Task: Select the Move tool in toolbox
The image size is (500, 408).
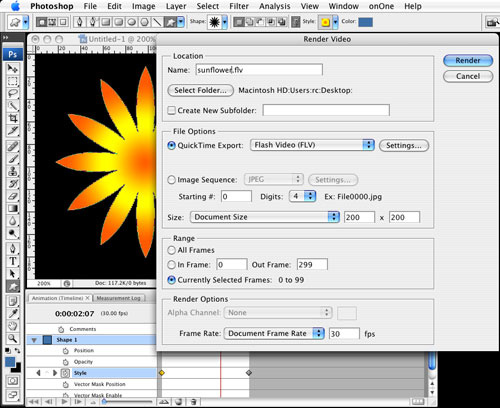Action: 13,69
